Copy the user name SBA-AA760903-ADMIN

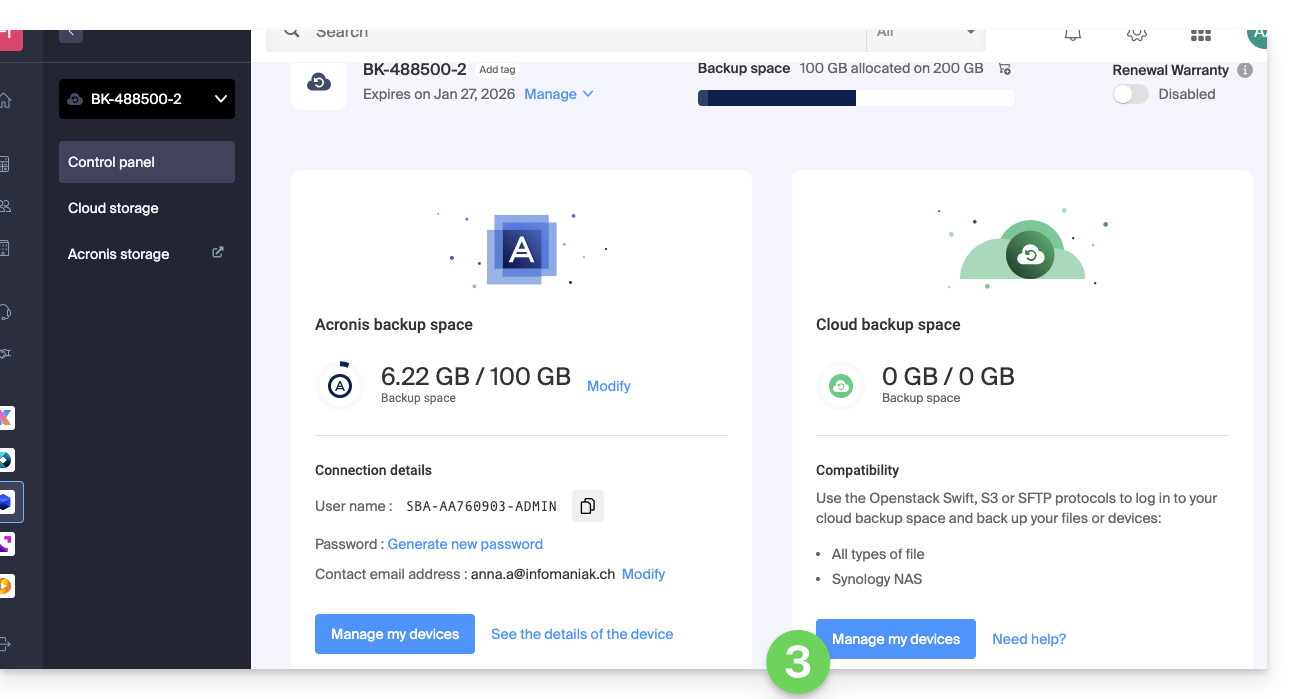click(x=588, y=506)
